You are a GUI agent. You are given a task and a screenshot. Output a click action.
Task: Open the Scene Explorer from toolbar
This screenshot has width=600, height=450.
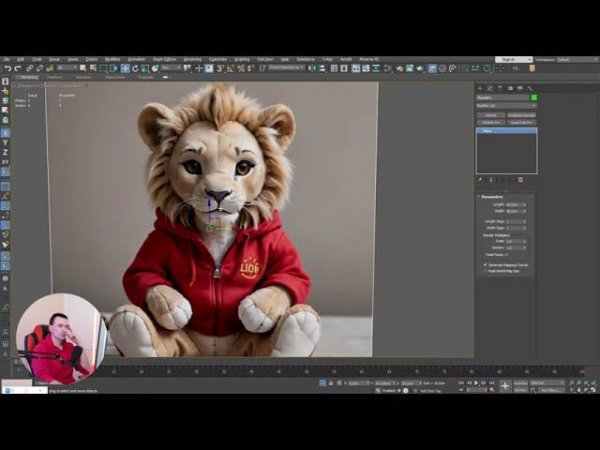(334, 68)
